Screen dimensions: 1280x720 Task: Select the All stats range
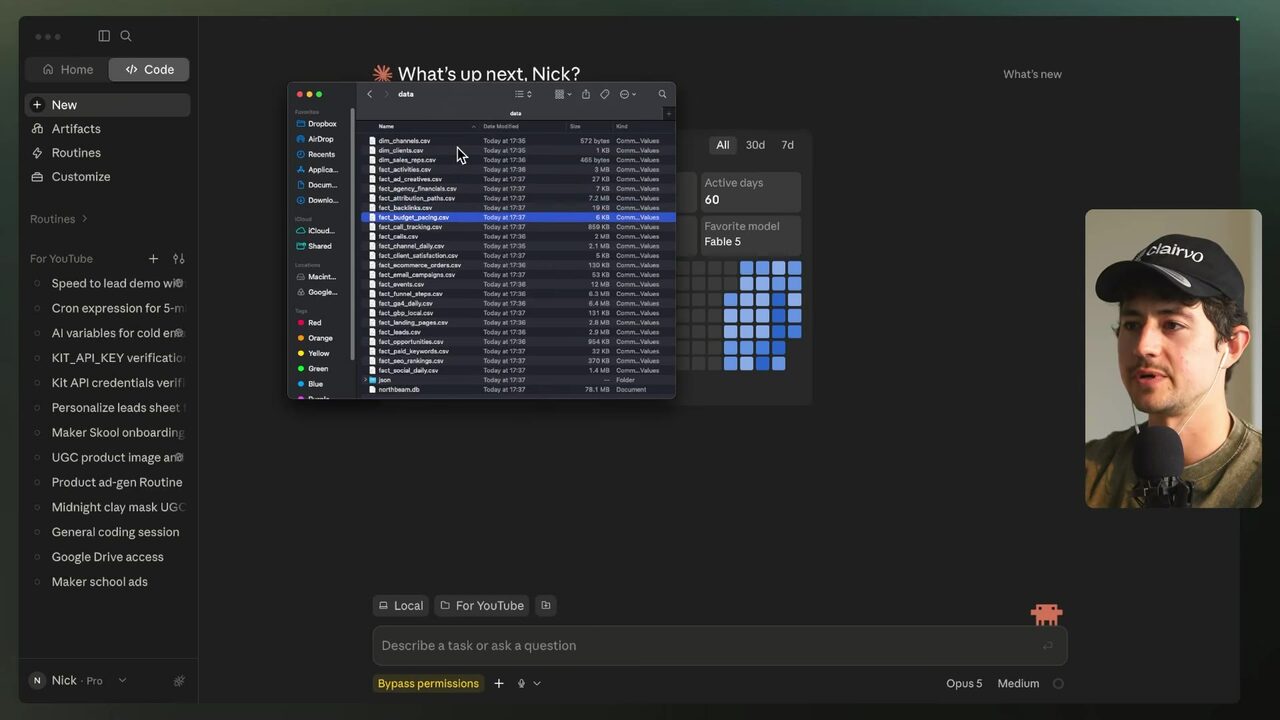722,145
